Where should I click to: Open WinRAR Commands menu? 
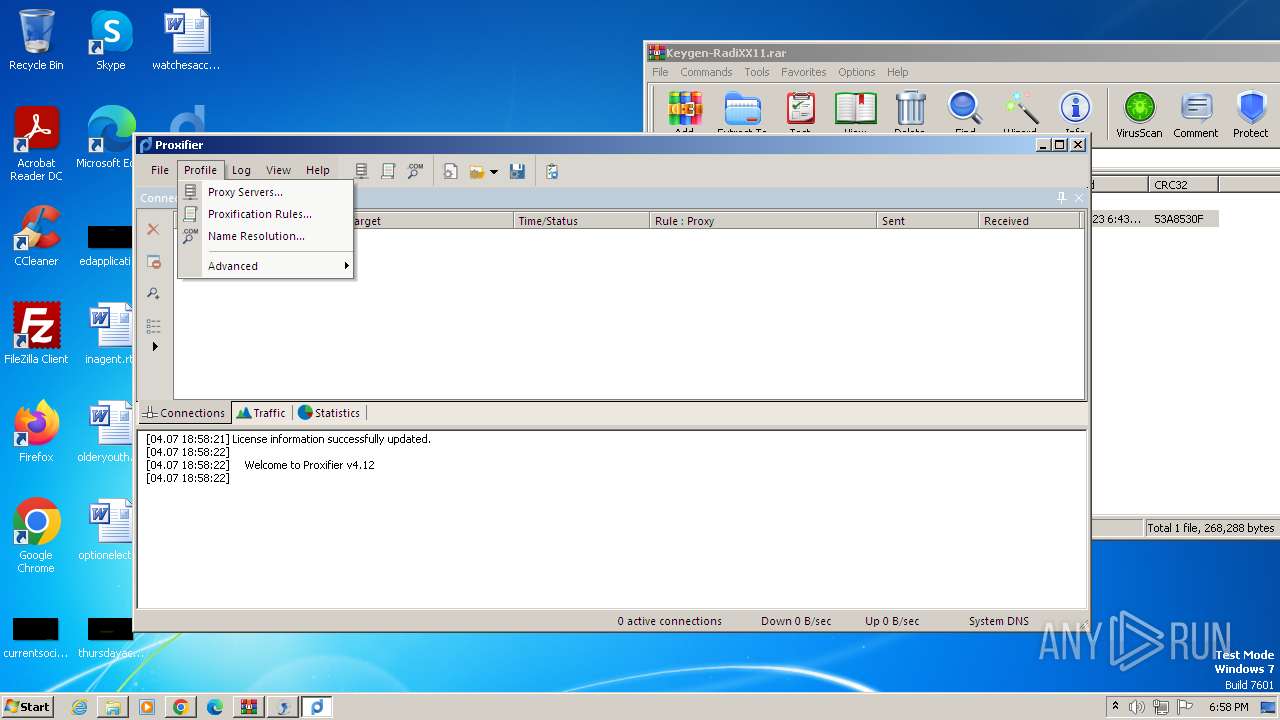pos(706,72)
